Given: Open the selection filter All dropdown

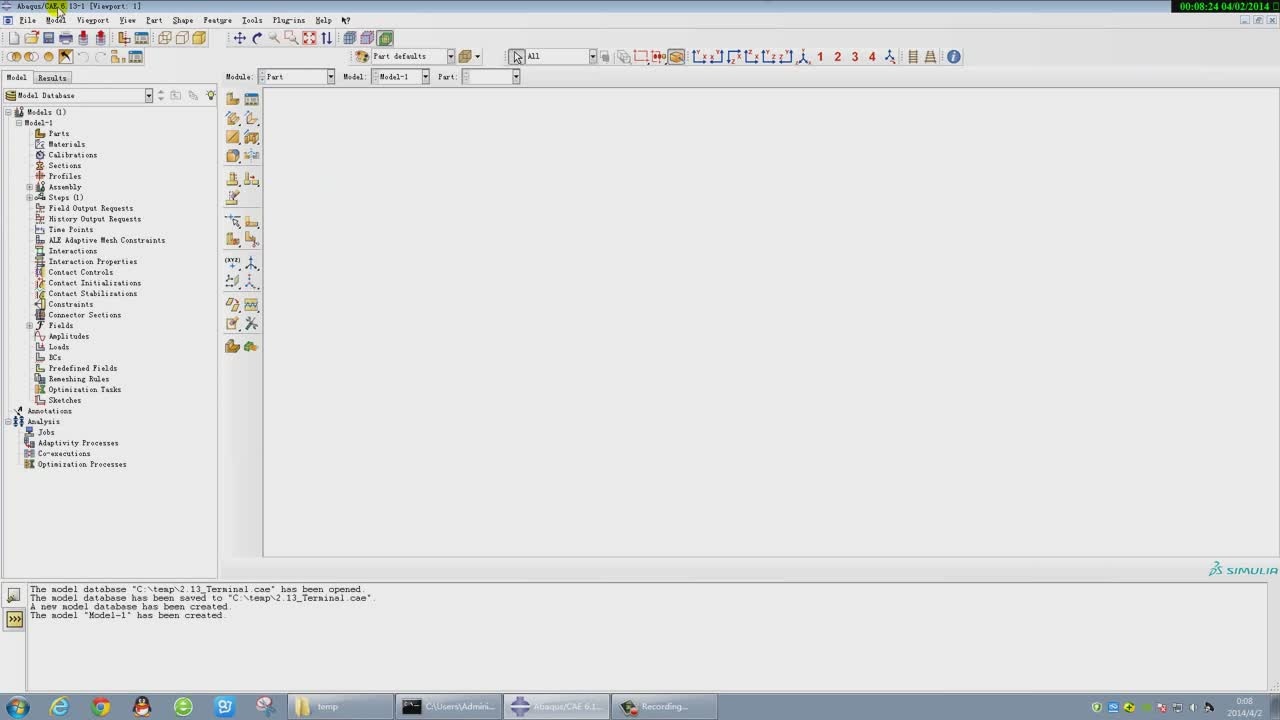Looking at the screenshot, I should pyautogui.click(x=561, y=57).
